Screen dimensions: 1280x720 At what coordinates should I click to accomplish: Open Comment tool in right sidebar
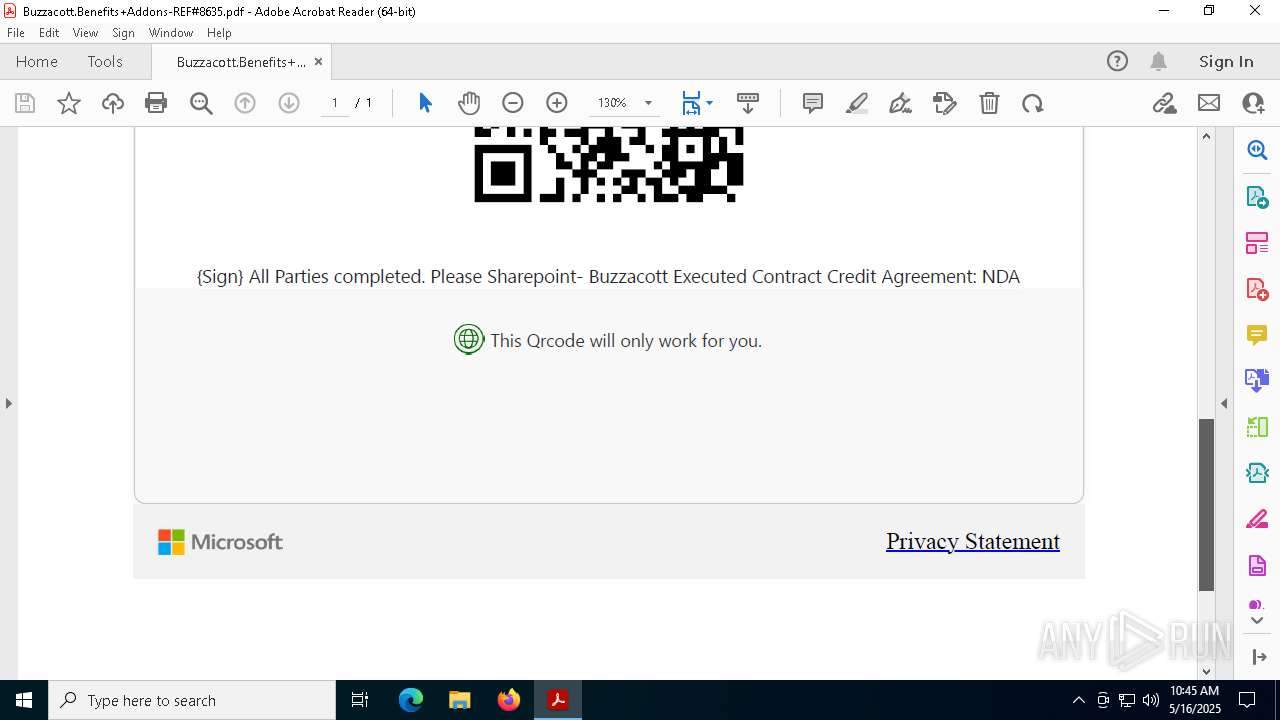tap(1257, 335)
